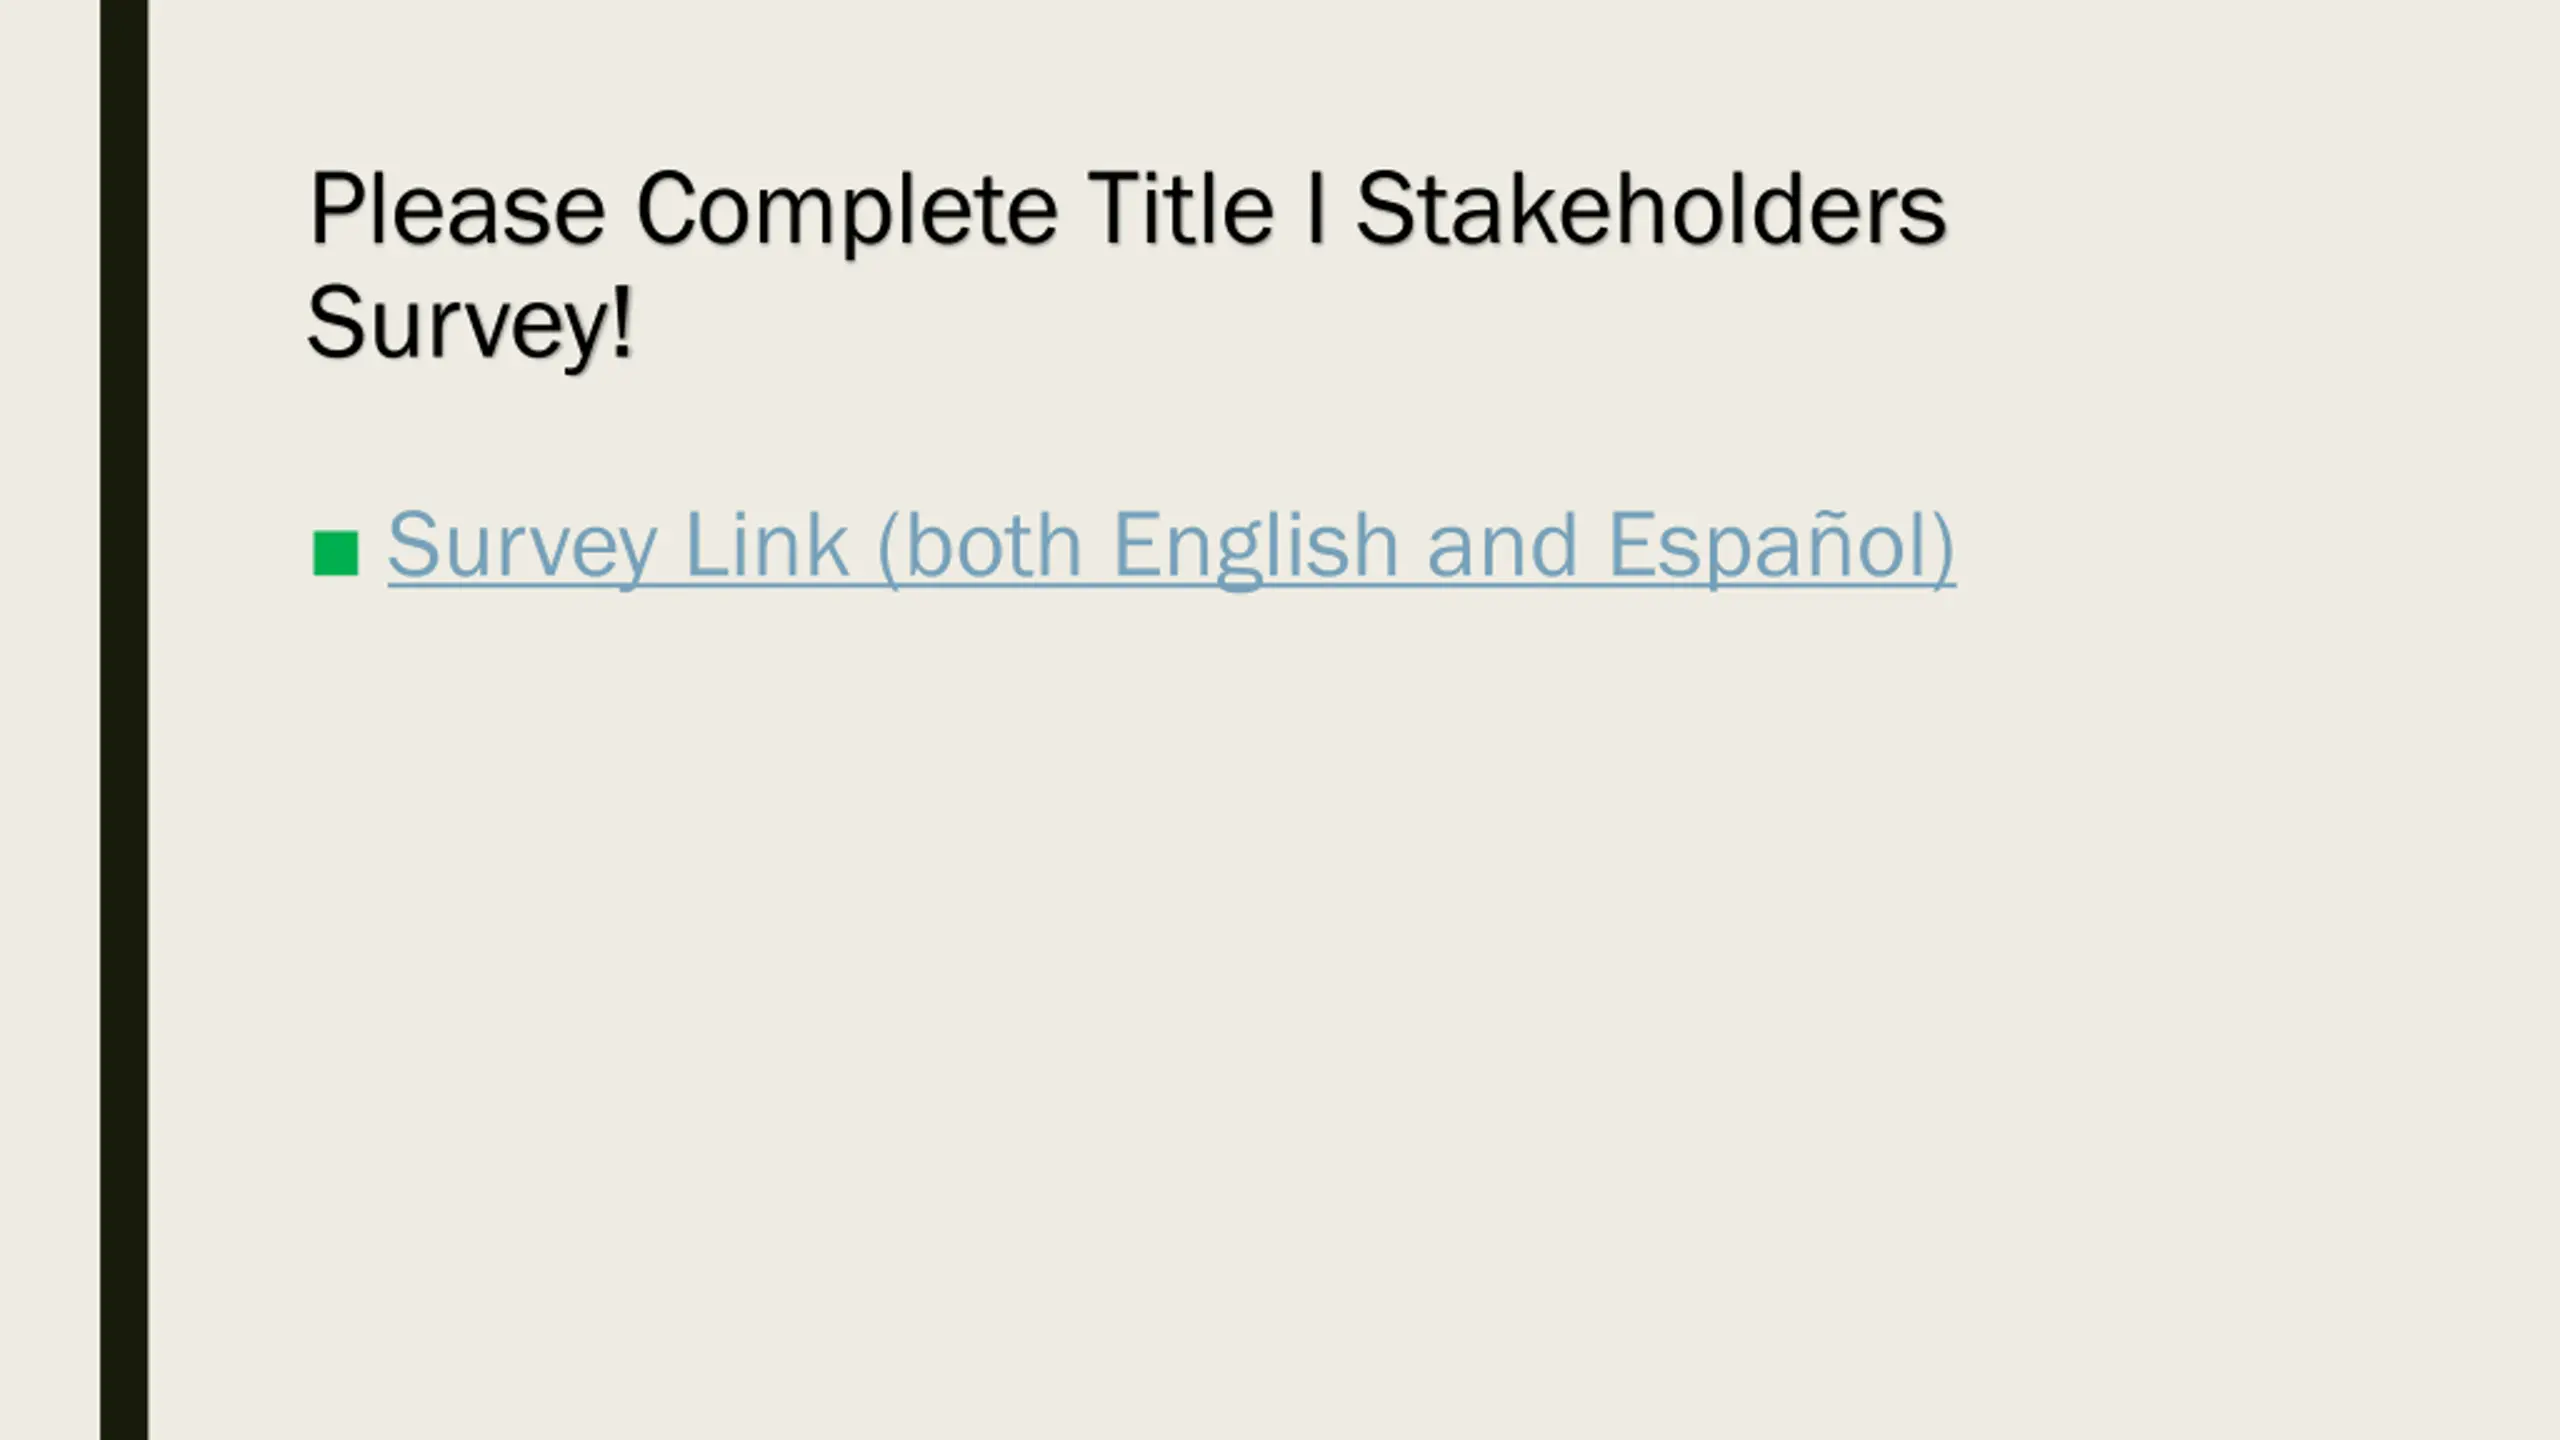Click the blank margin left of the dark bar

[x=50, y=720]
